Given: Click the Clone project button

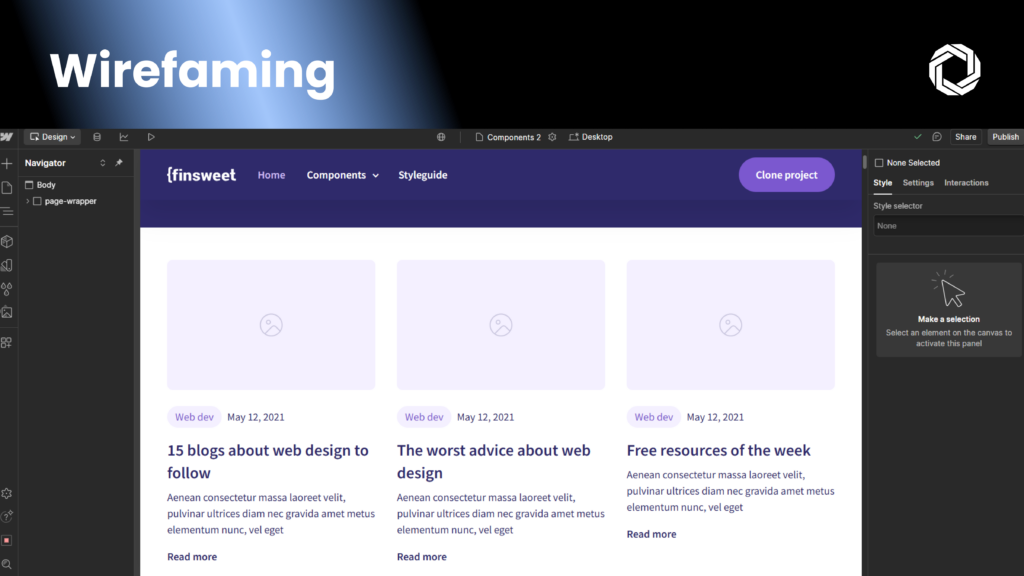Looking at the screenshot, I should pos(786,175).
